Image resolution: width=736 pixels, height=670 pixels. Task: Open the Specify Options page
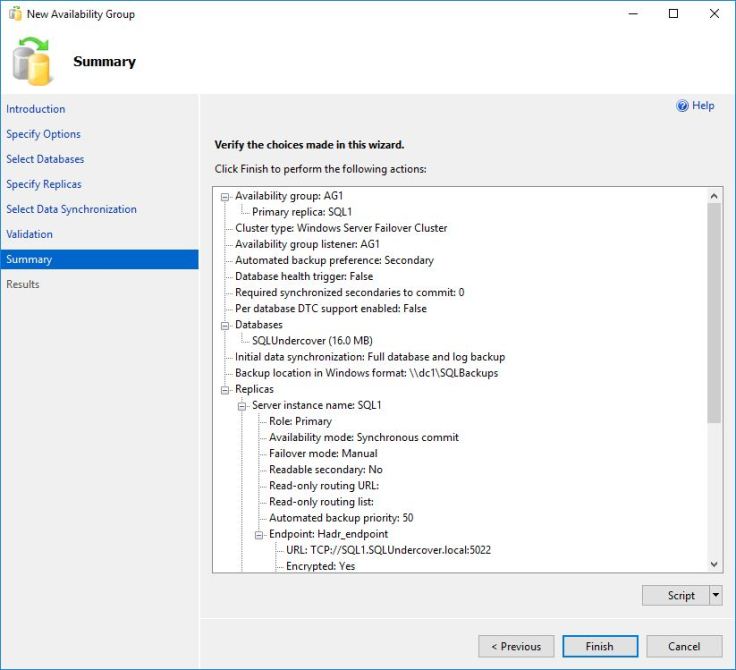(x=43, y=134)
